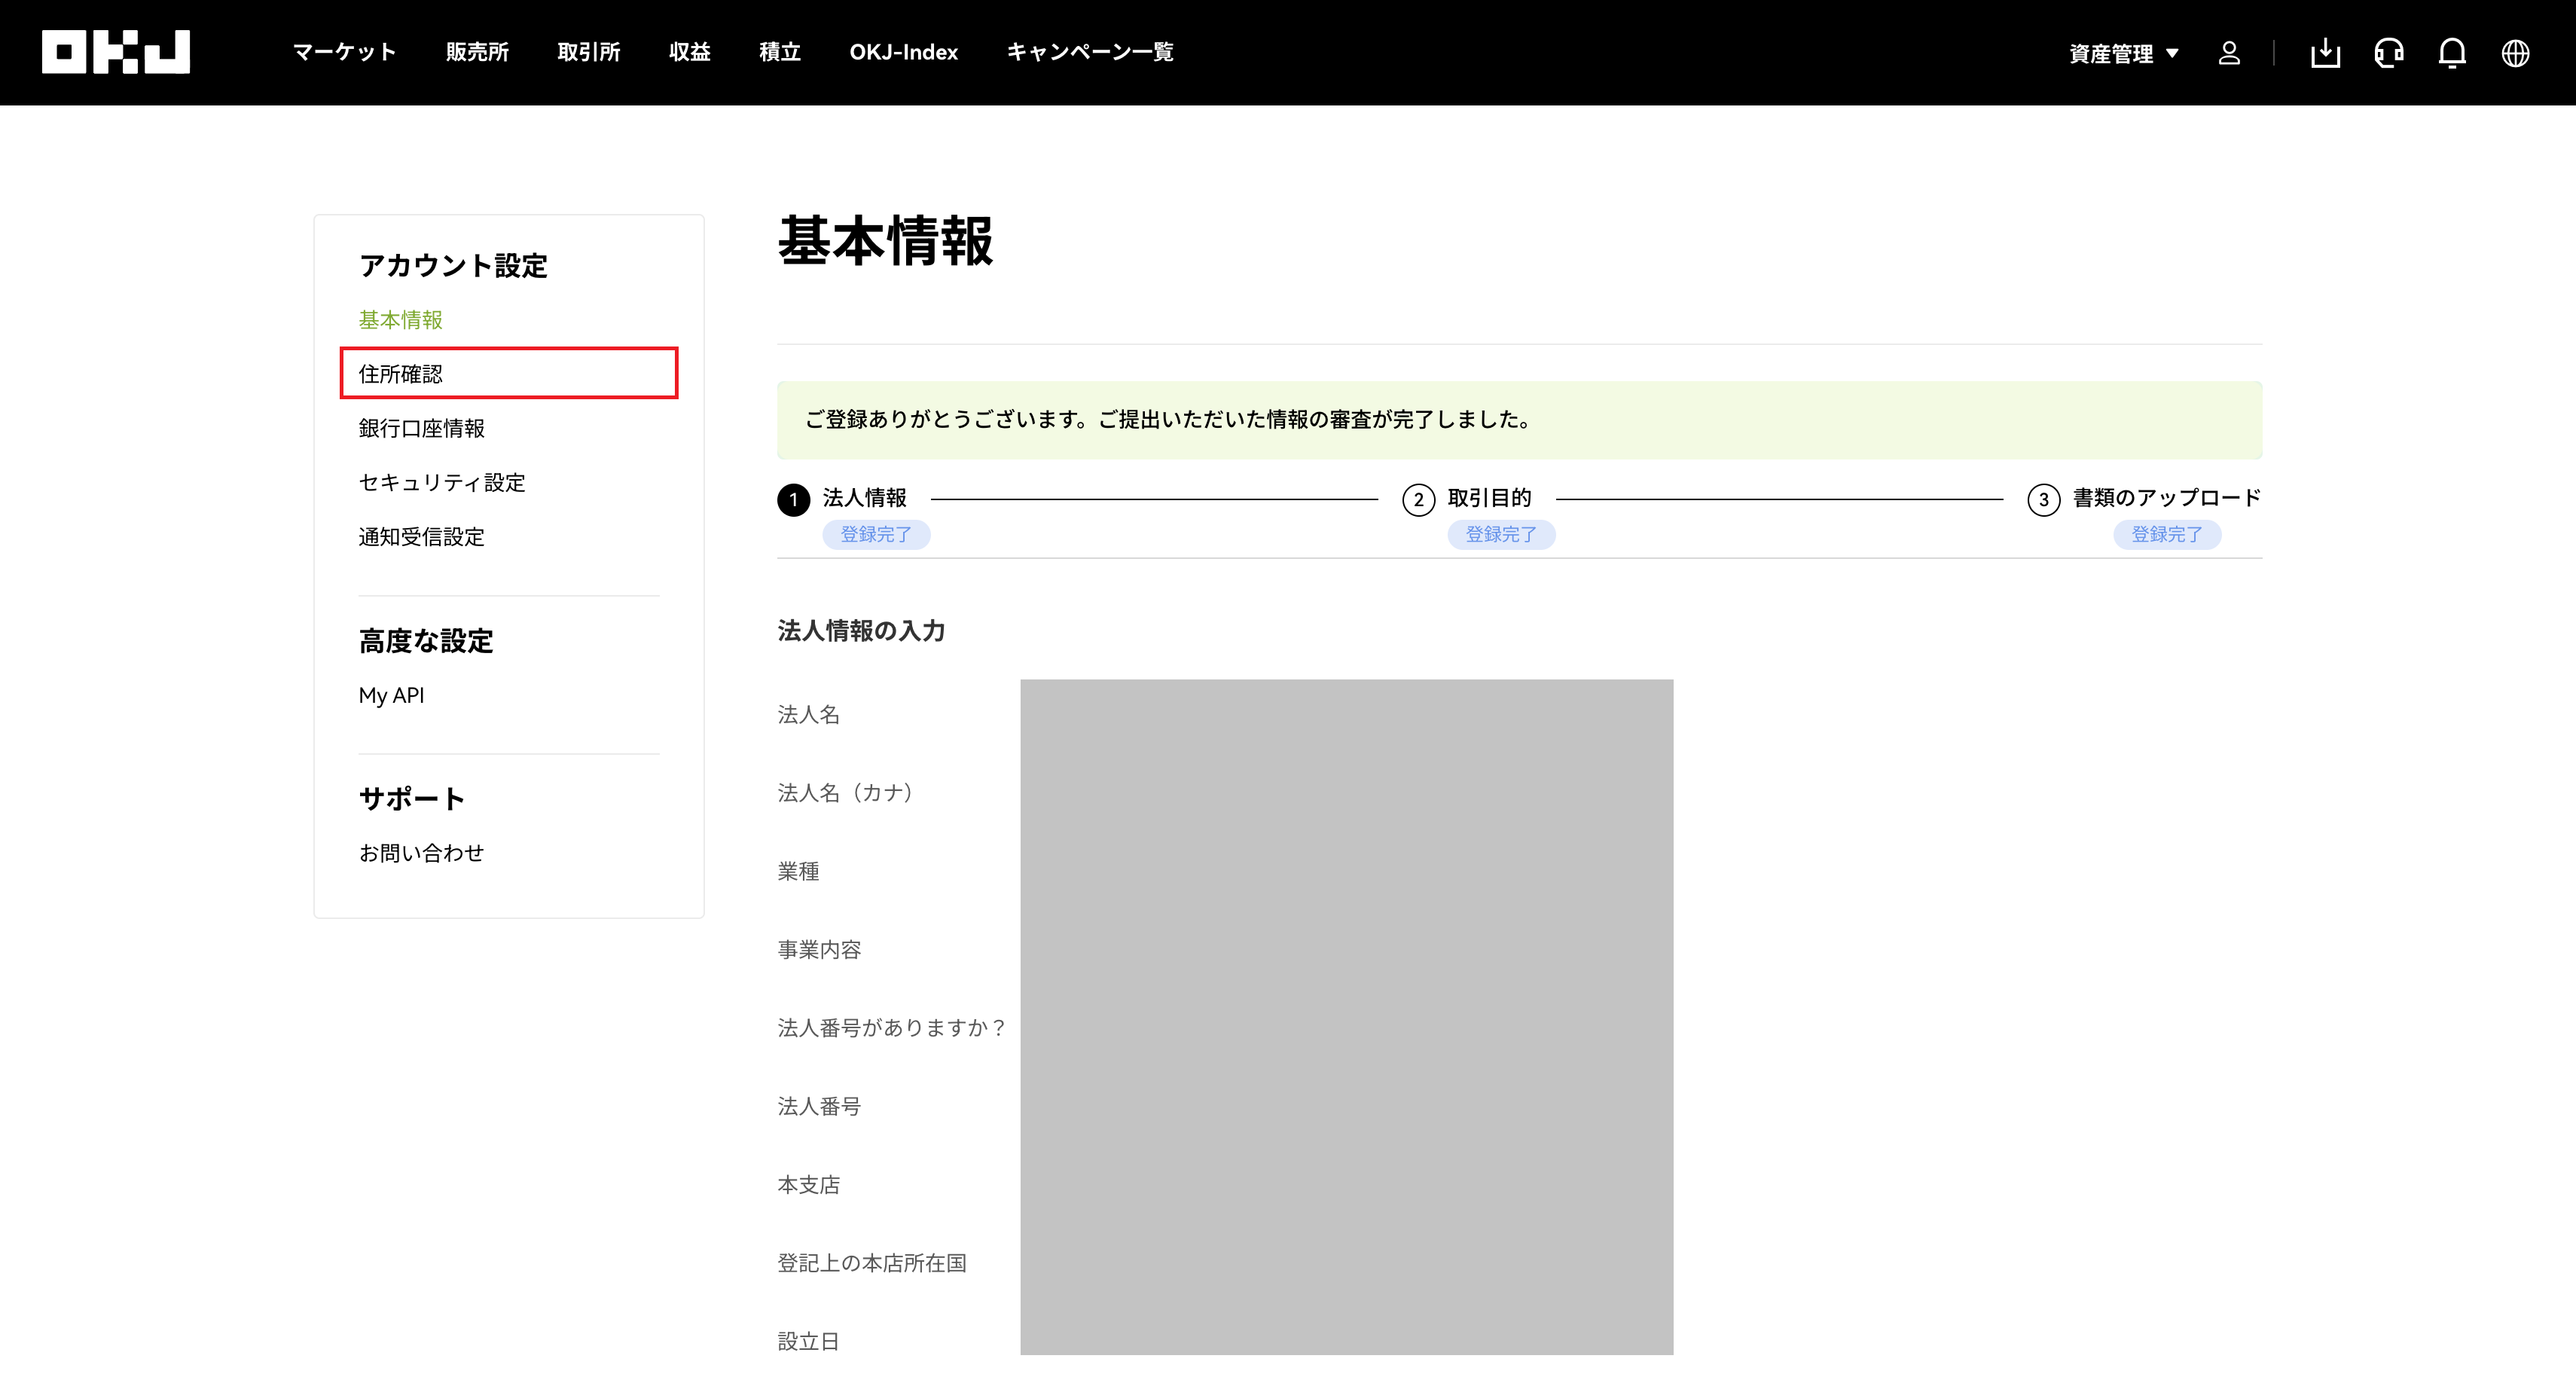The width and height of the screenshot is (2576, 1380).
Task: Click the 法人名（カナ） field label
Action: pyautogui.click(x=846, y=793)
